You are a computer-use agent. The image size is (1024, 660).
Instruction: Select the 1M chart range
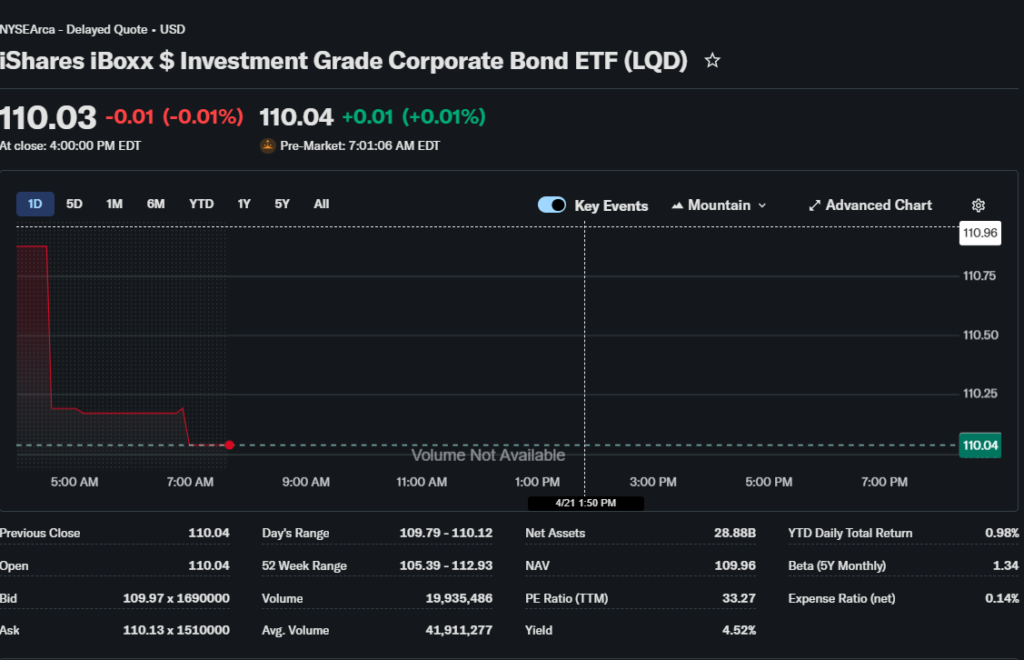(x=114, y=204)
